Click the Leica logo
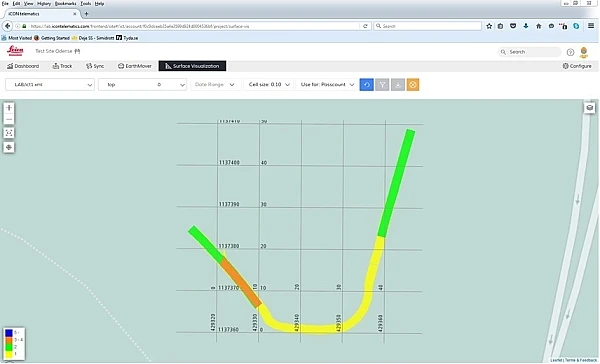 [x=15, y=51]
